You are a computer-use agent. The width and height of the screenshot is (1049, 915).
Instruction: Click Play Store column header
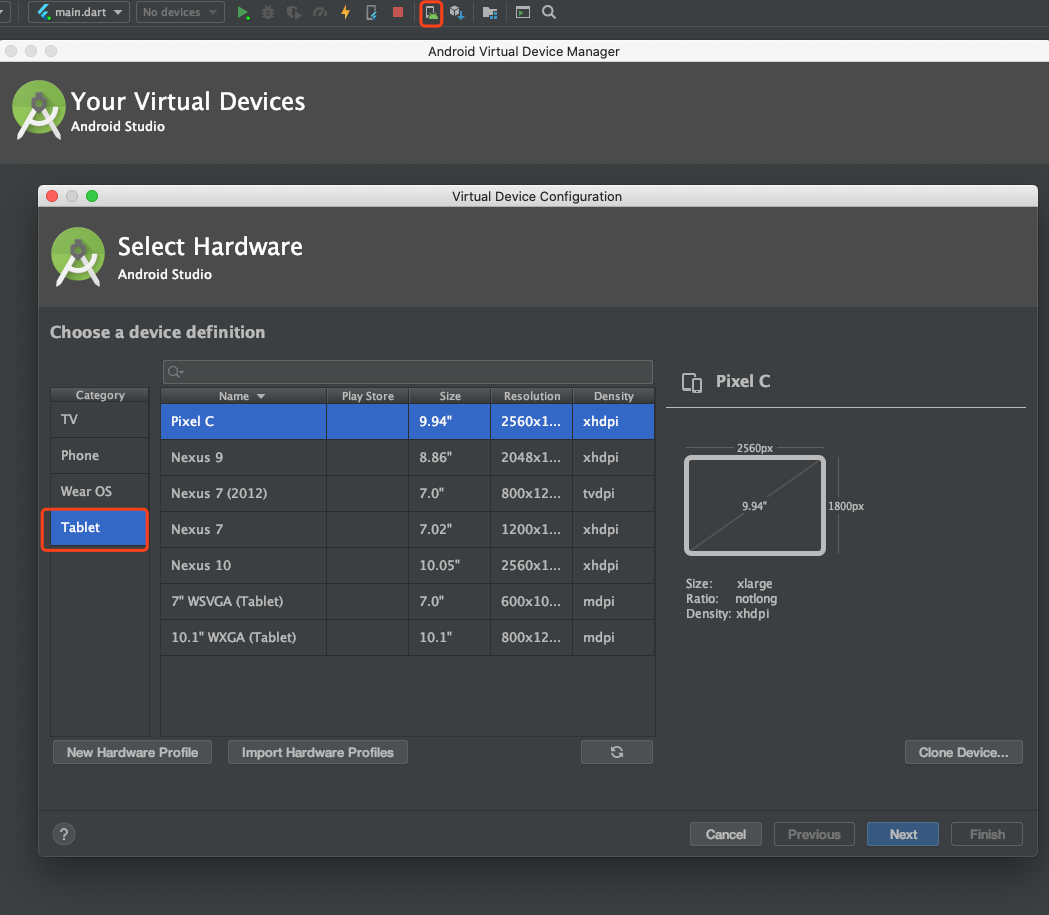(367, 396)
